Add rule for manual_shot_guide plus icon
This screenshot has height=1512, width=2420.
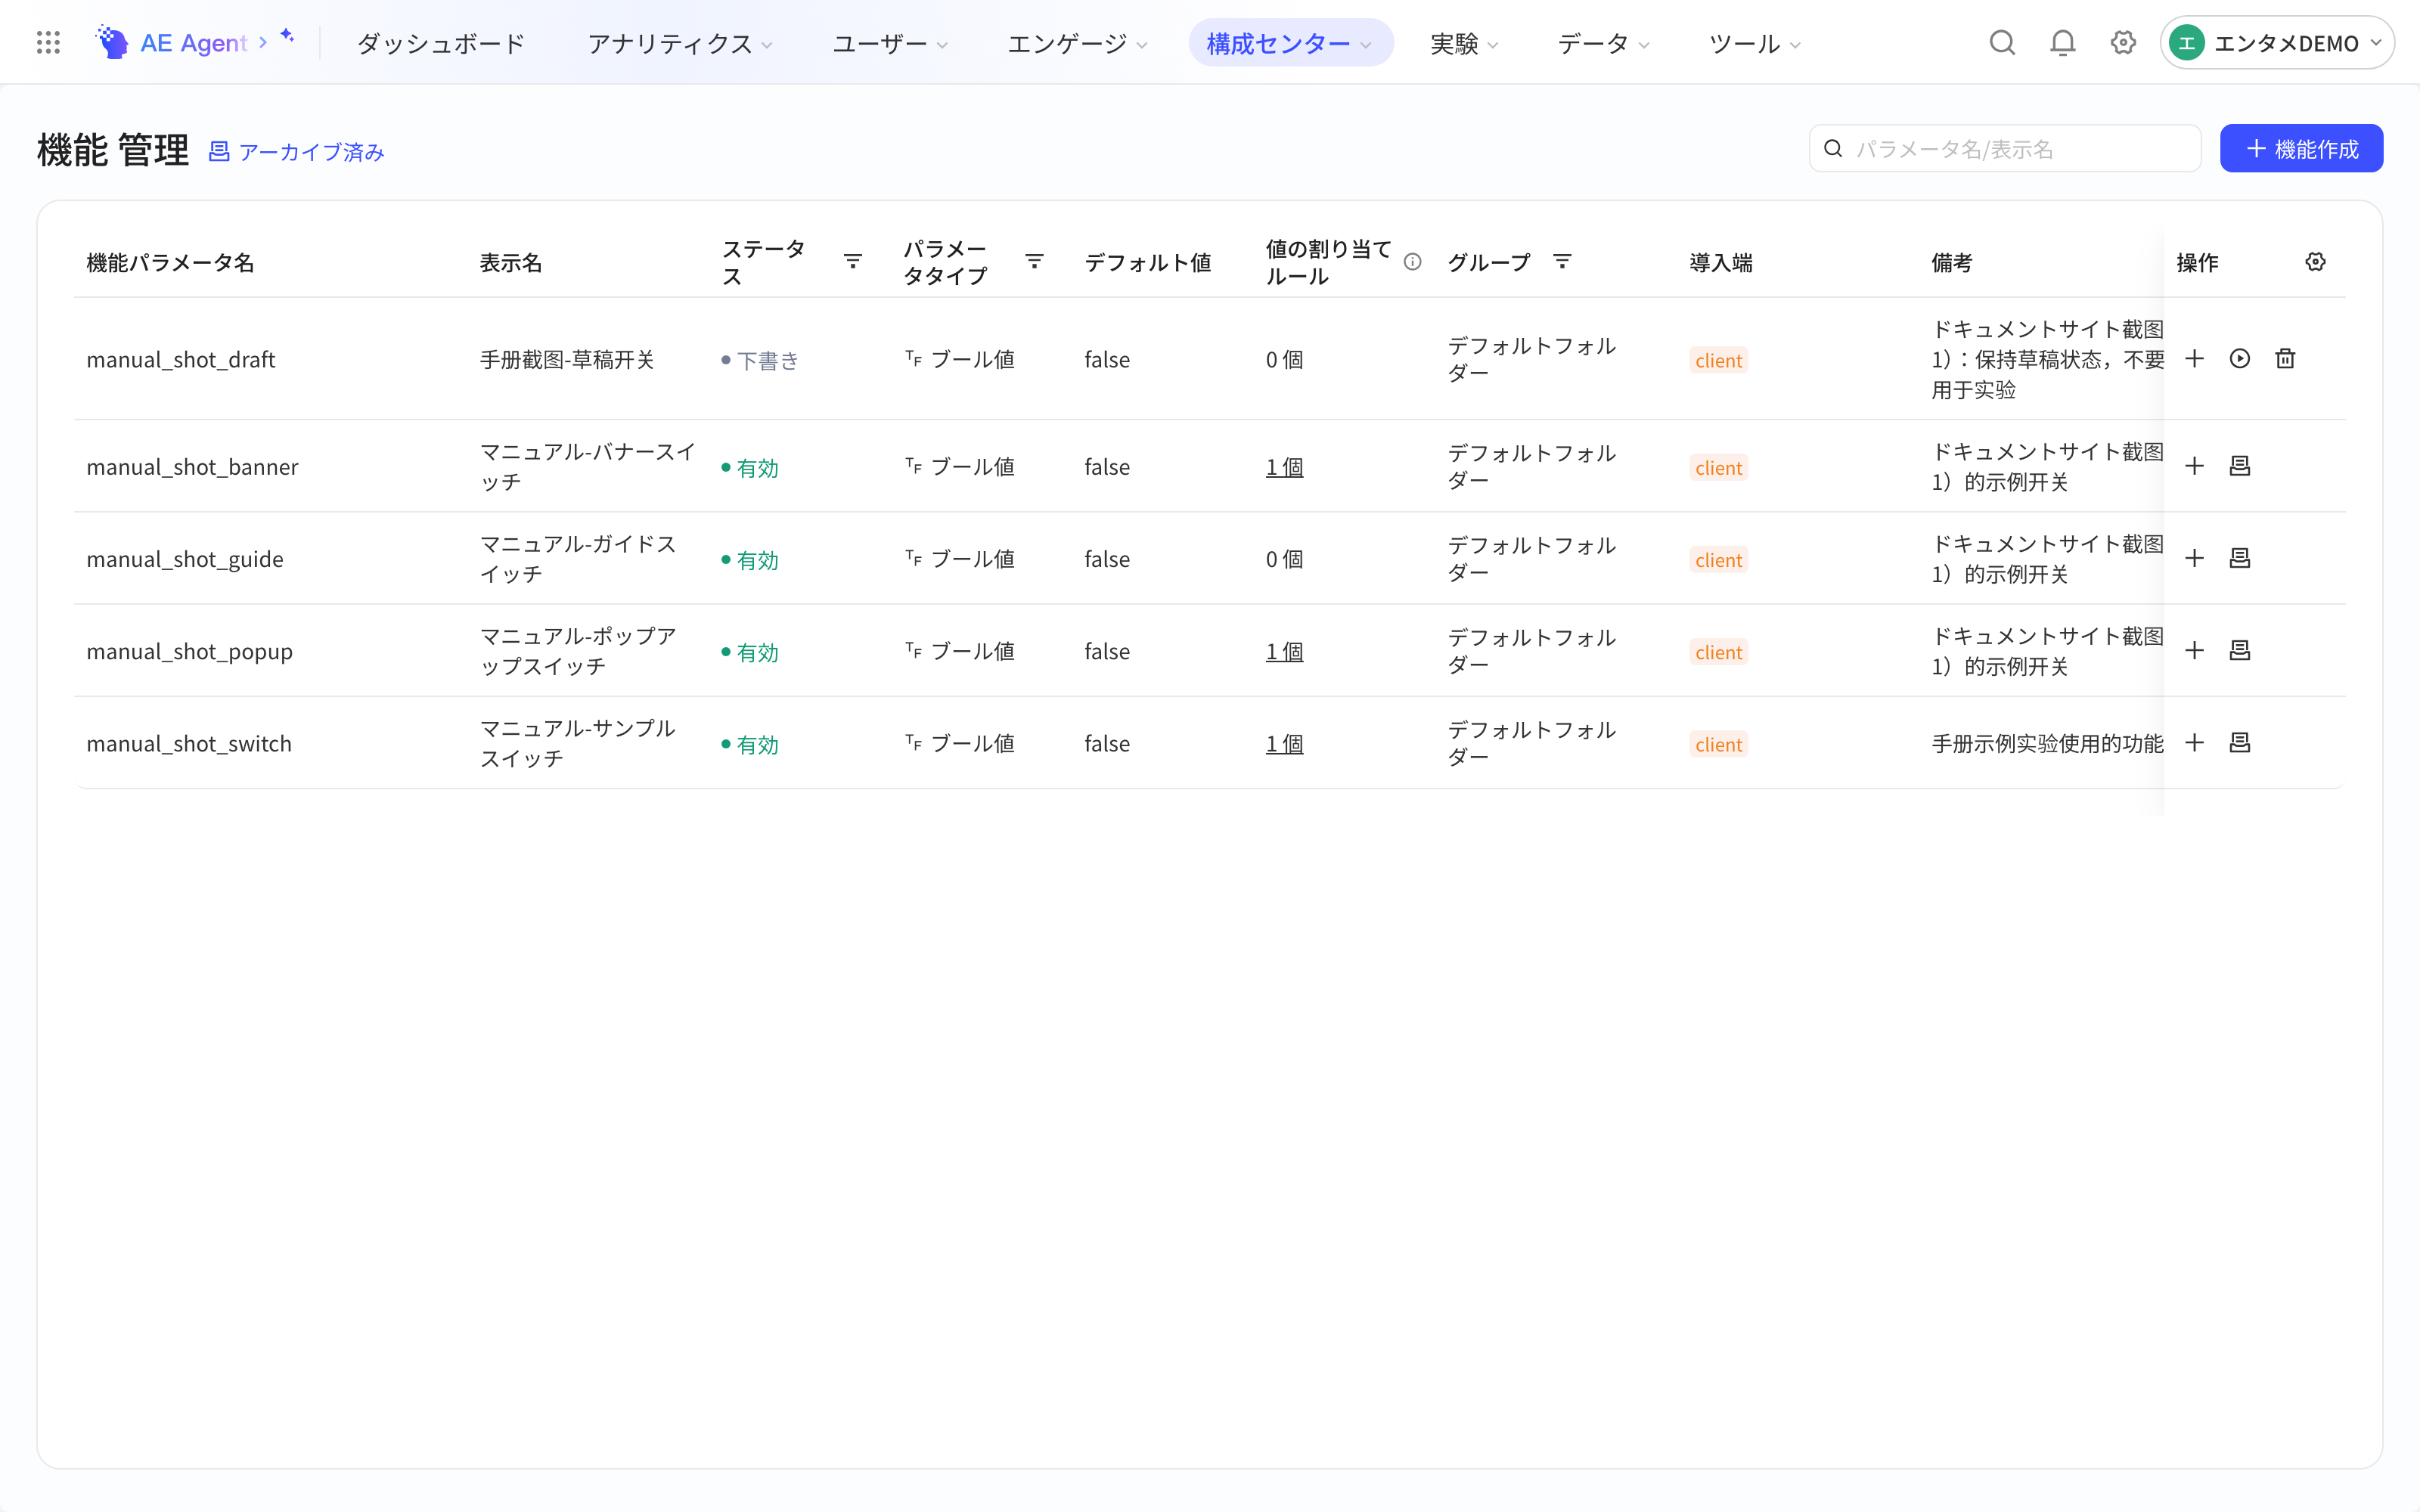pyautogui.click(x=2194, y=558)
